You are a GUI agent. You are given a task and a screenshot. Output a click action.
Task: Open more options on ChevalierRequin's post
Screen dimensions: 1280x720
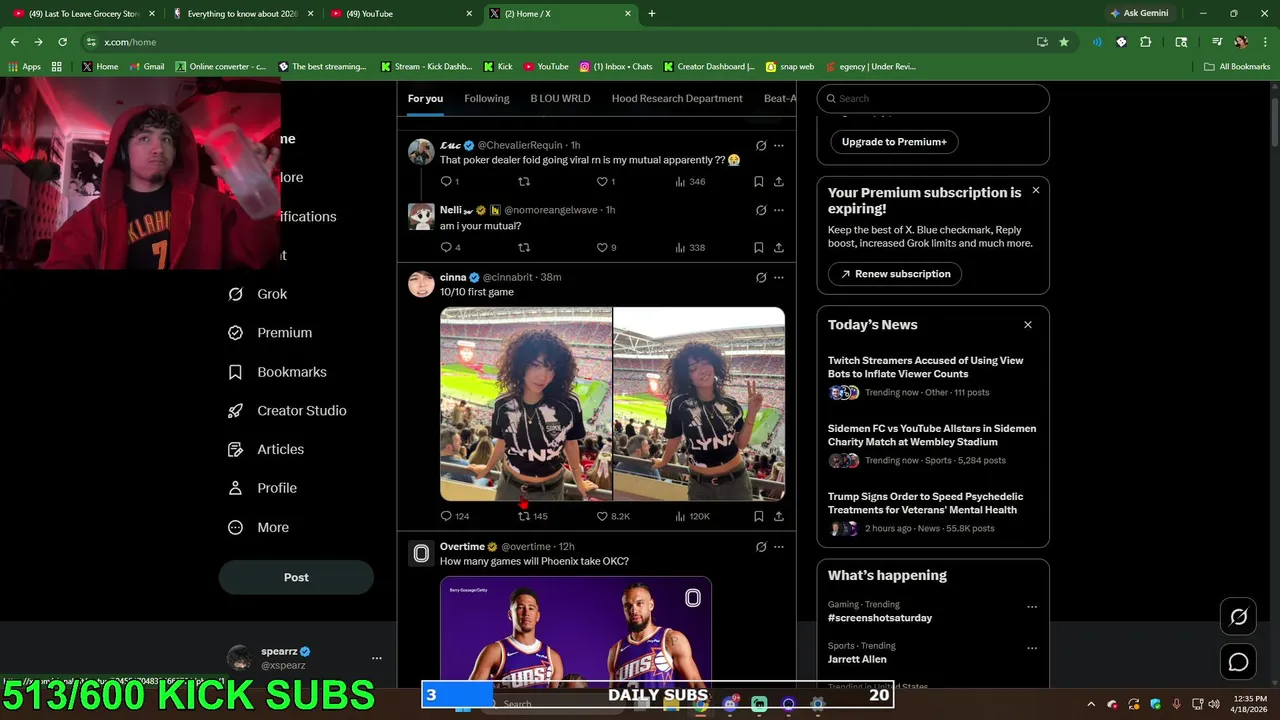[779, 145]
